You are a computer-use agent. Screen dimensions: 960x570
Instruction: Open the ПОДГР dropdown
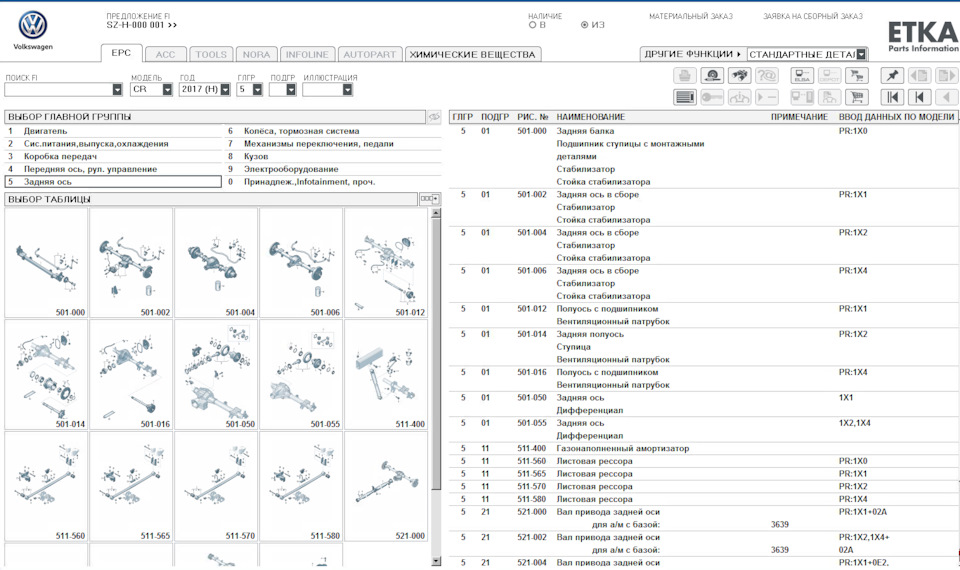click(x=291, y=89)
